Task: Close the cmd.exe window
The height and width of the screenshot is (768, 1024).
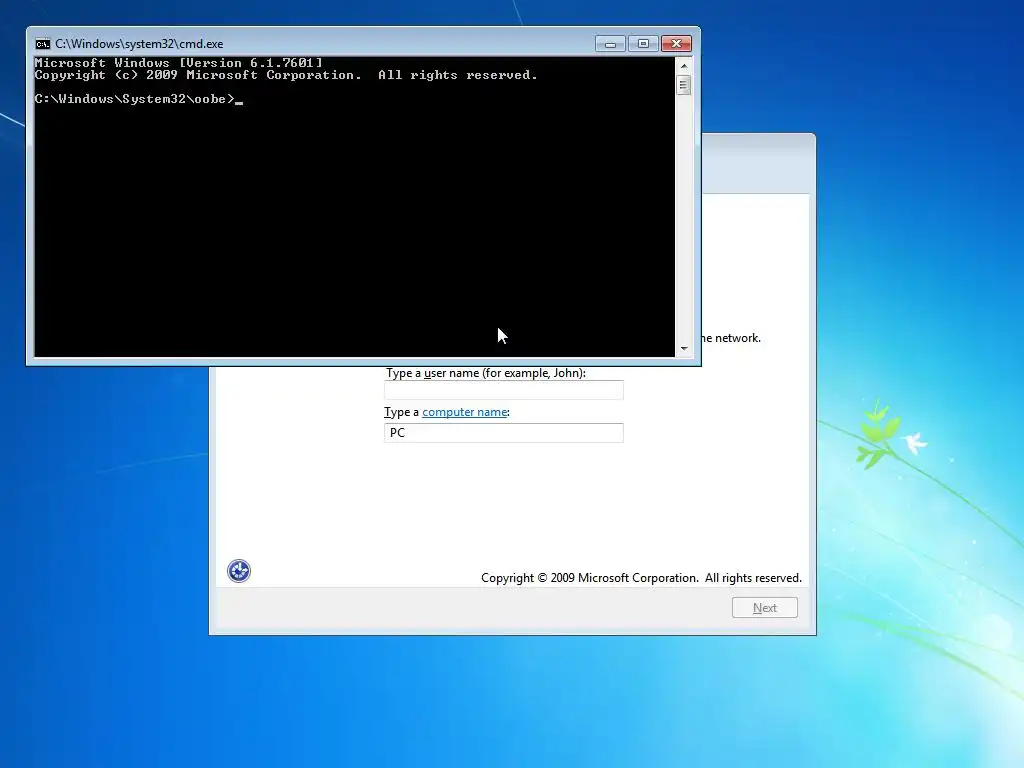Action: pyautogui.click(x=677, y=44)
